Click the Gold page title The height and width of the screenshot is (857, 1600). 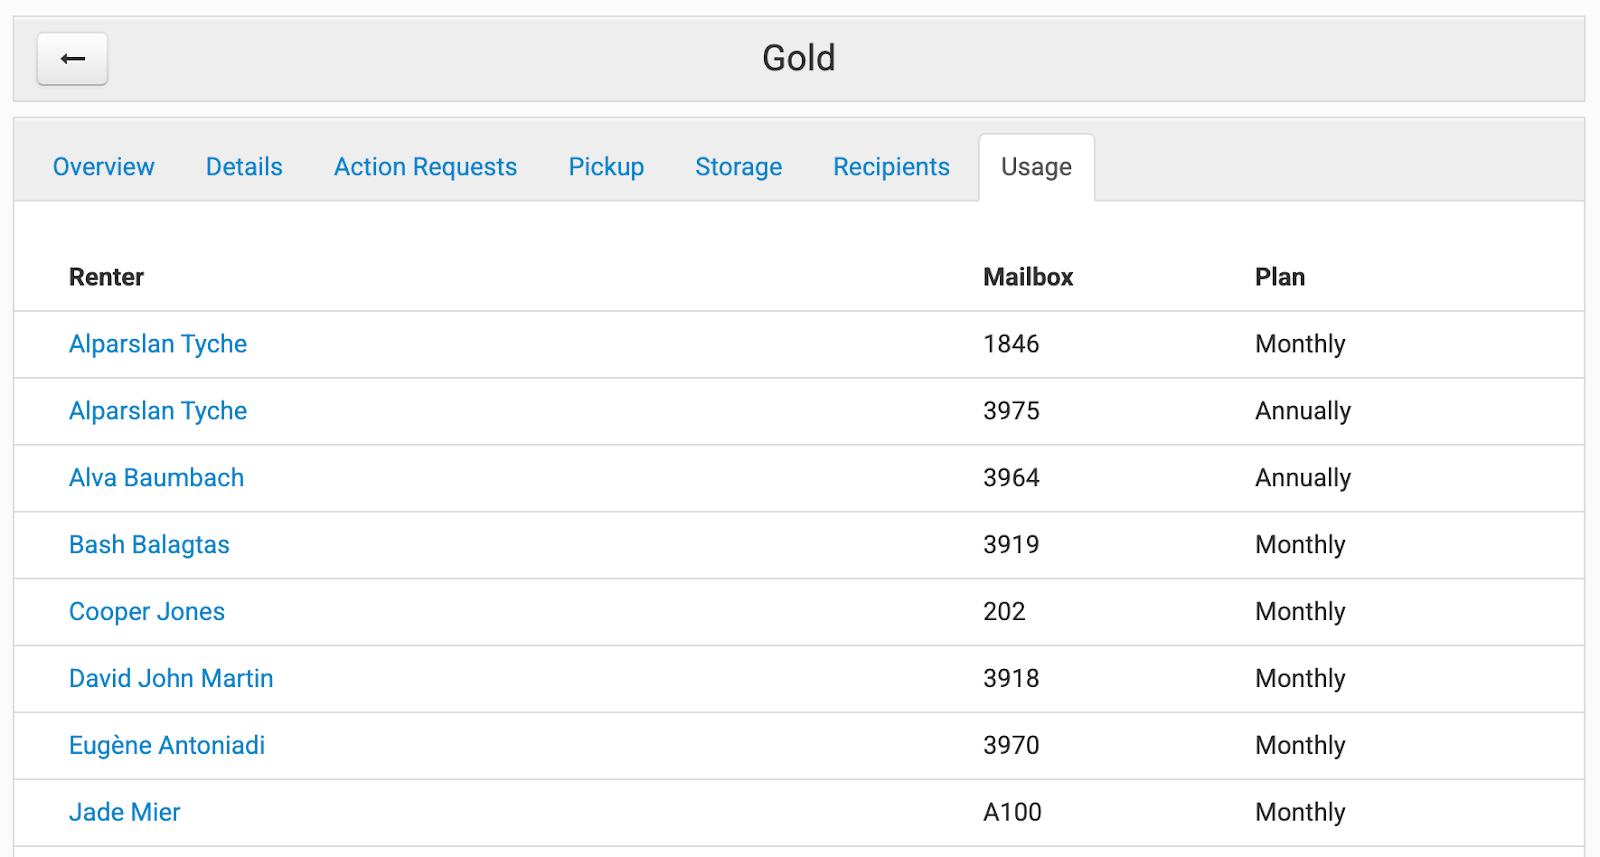point(798,58)
